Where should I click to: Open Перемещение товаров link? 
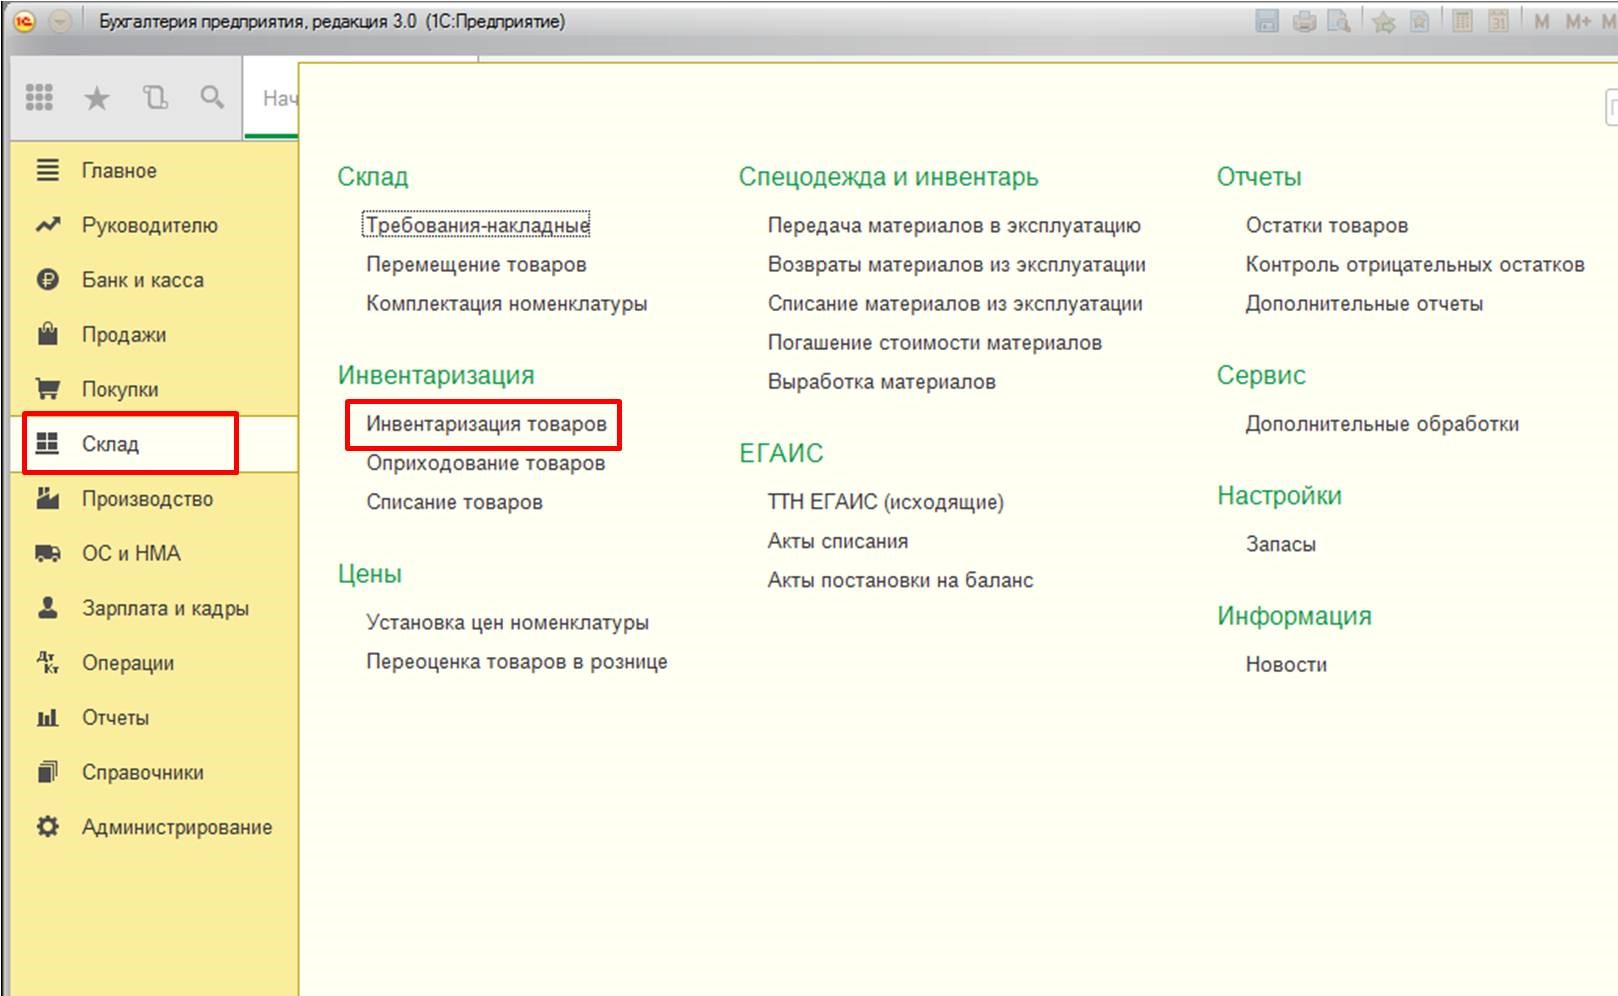point(476,264)
